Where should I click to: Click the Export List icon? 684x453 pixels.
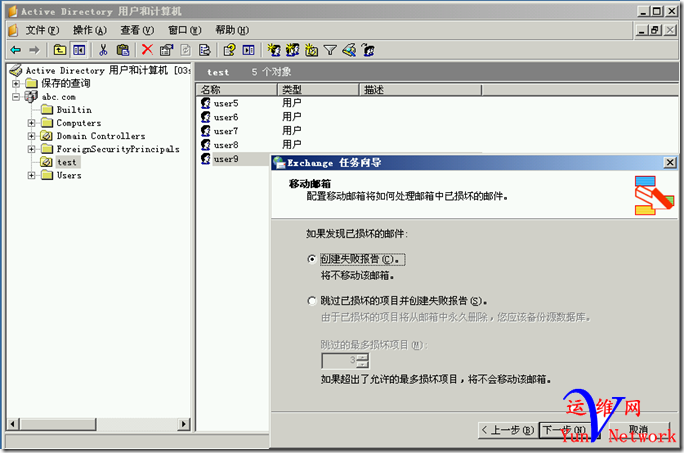pyautogui.click(x=205, y=50)
